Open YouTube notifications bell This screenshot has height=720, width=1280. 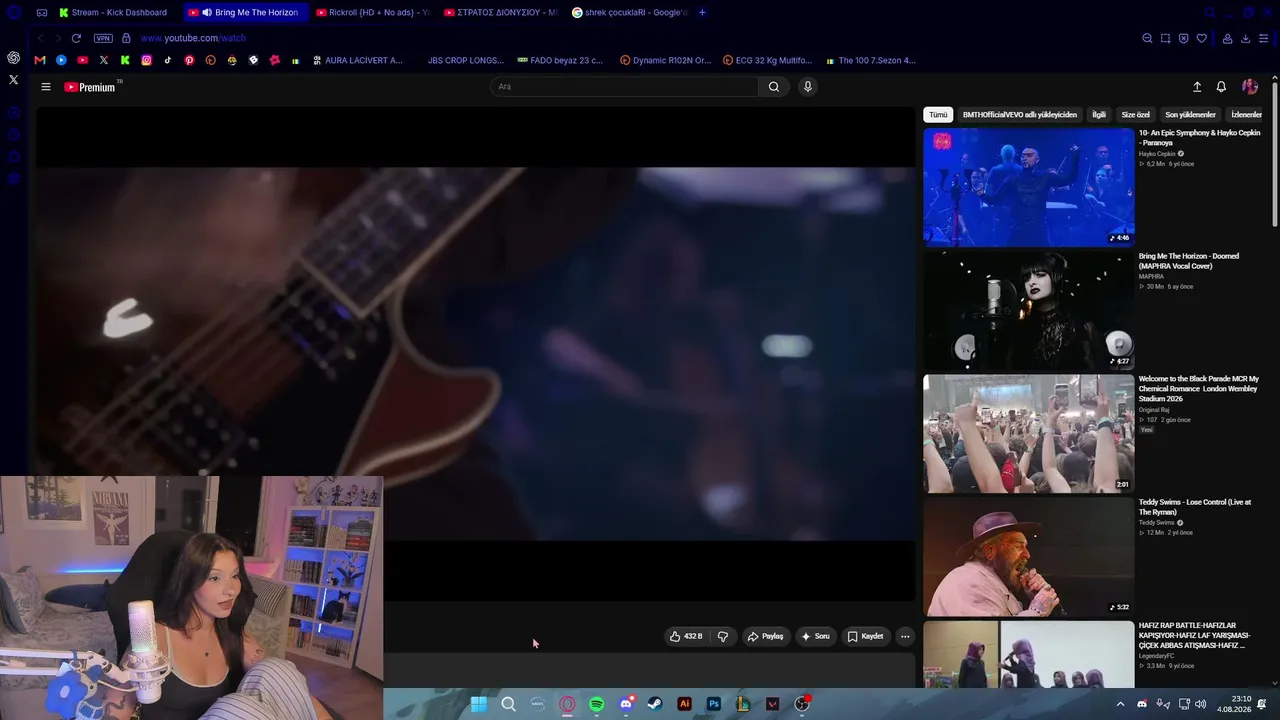1221,87
